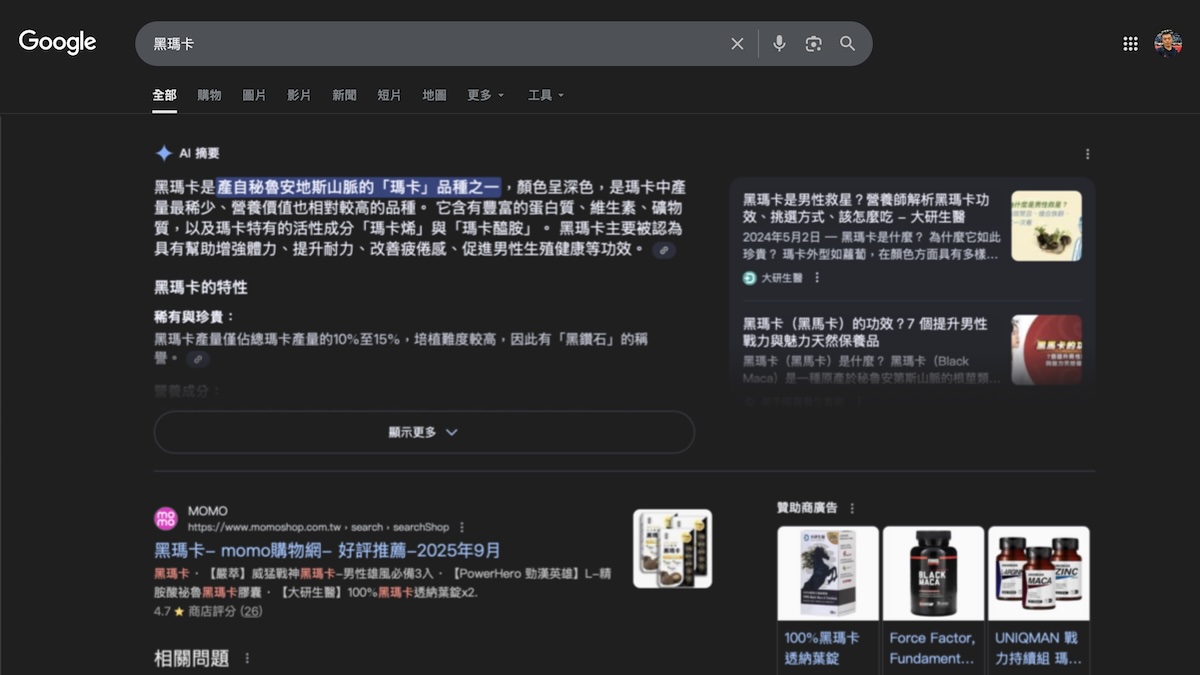
Task: Open 黑瑪卡（黑馬卡）的功效 article link
Action: [x=865, y=333]
